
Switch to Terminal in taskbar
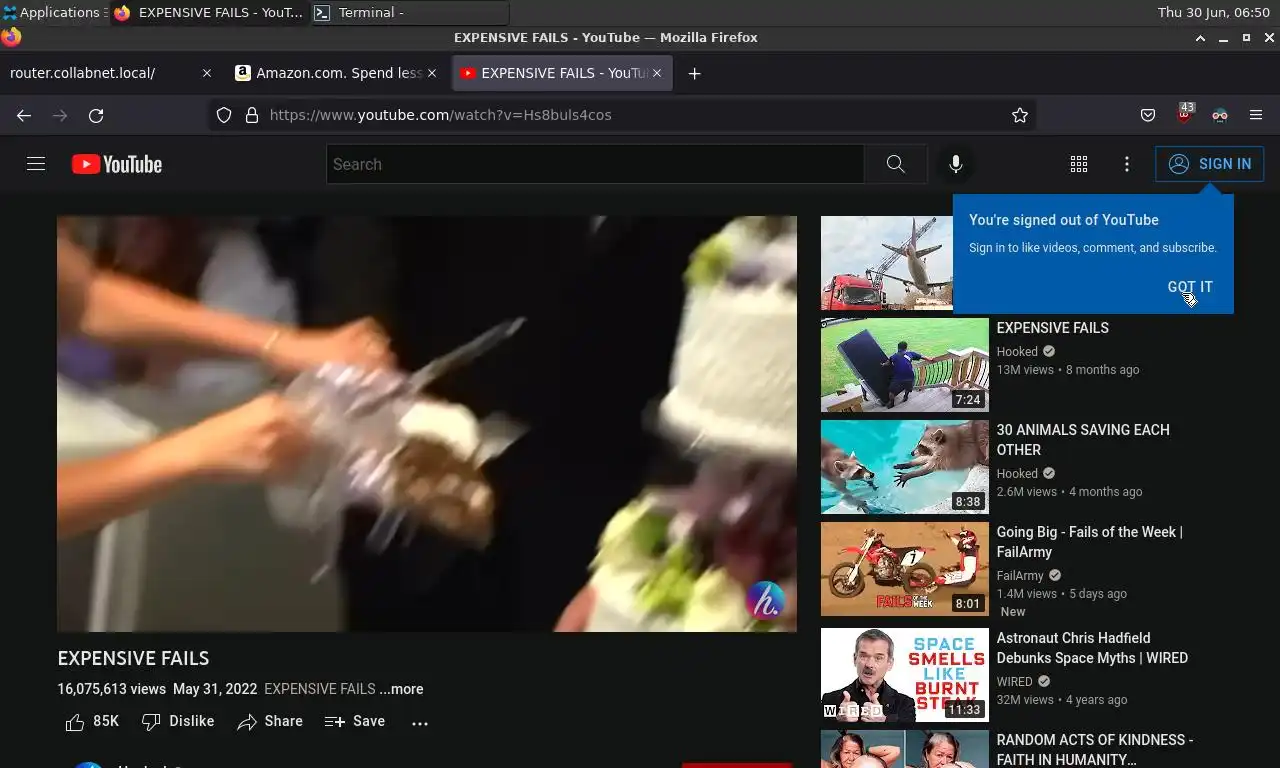[410, 13]
